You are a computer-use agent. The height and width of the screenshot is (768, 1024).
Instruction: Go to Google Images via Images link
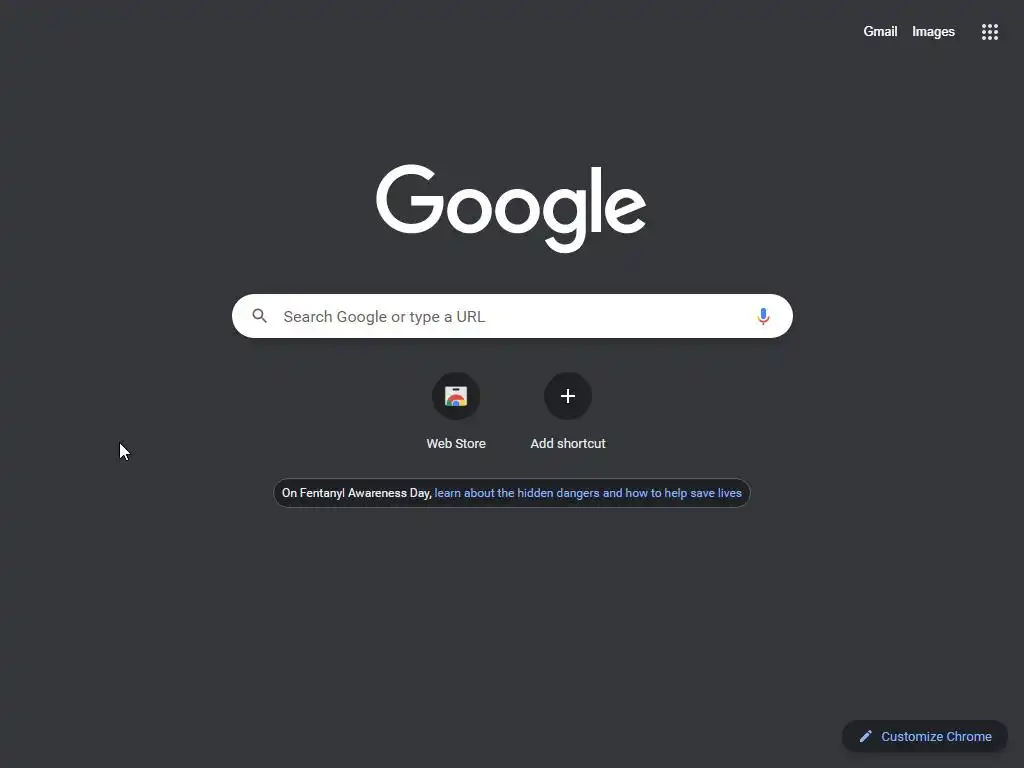933,31
